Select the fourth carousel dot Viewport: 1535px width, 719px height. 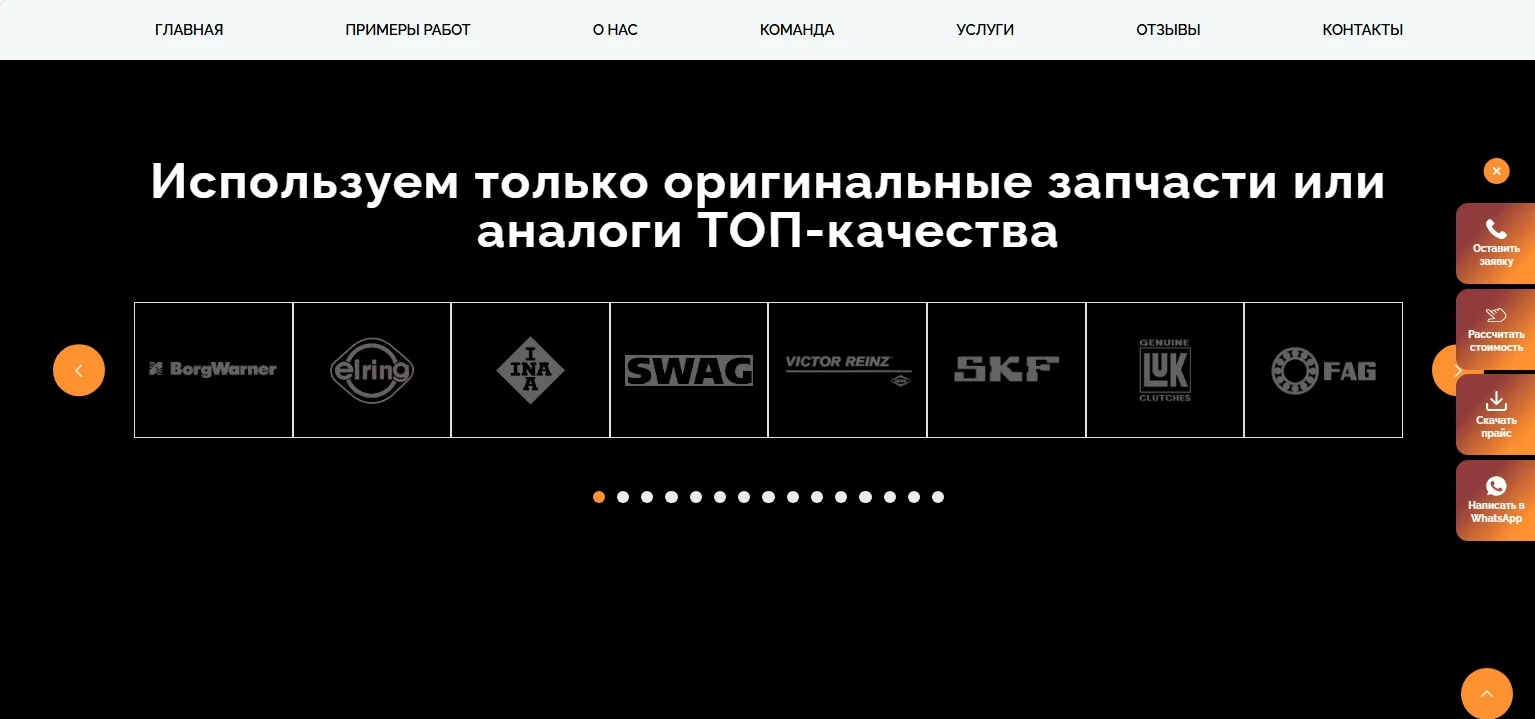pyautogui.click(x=672, y=497)
